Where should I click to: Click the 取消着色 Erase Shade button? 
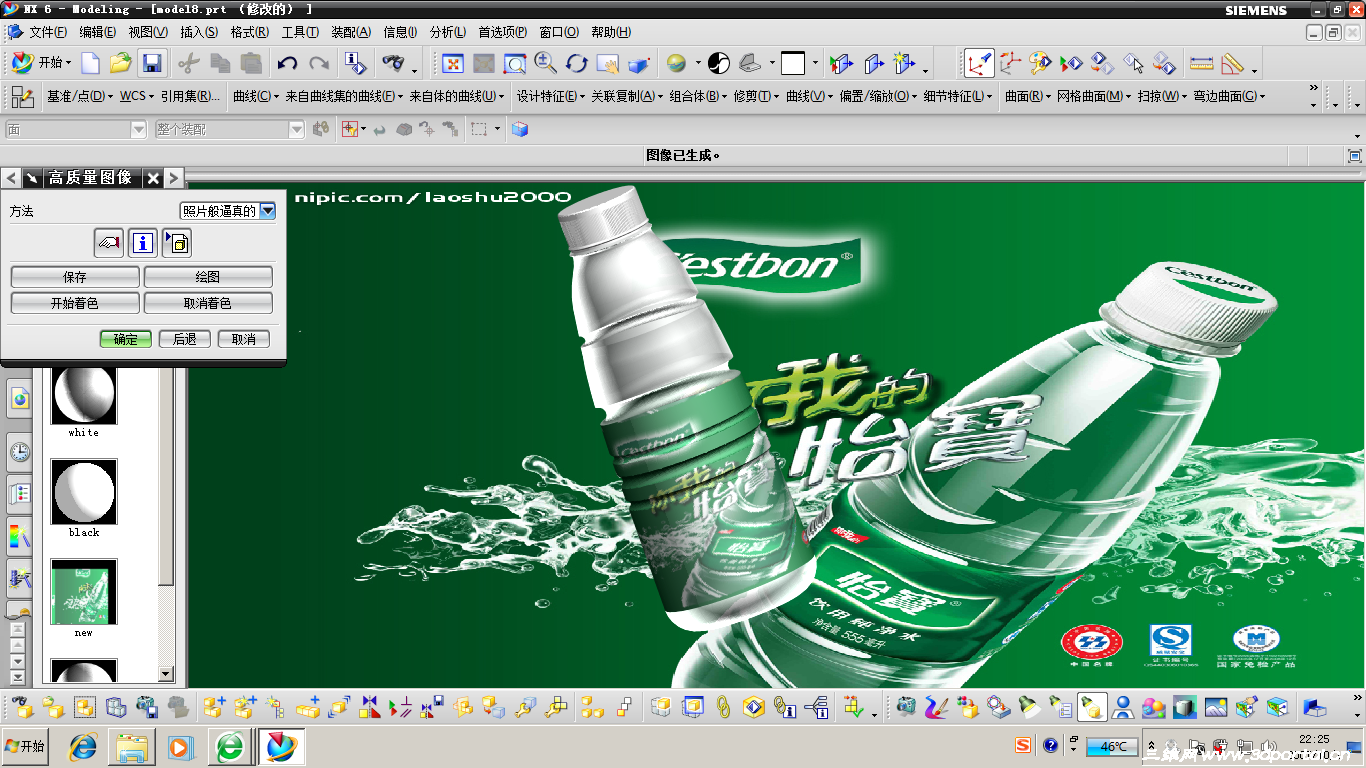click(x=208, y=303)
